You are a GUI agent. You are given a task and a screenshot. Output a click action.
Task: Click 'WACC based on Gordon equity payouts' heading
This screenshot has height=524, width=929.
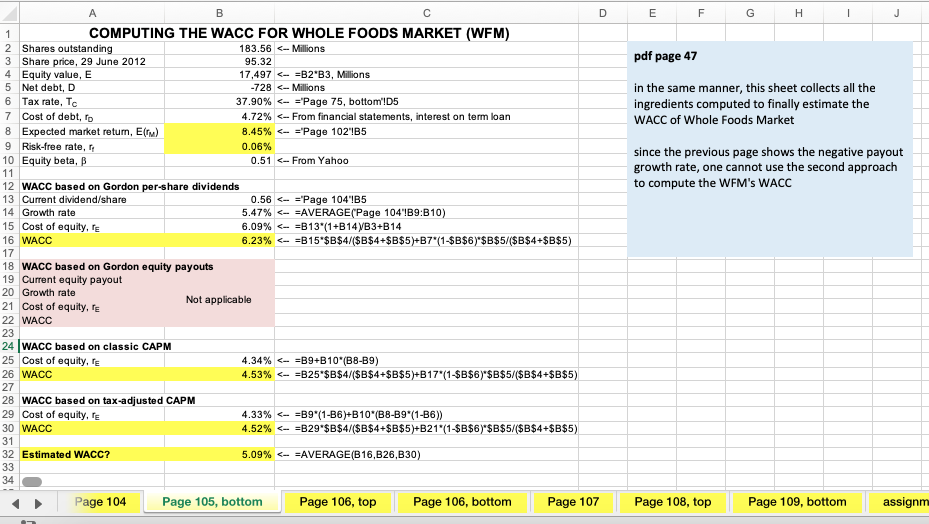117,266
